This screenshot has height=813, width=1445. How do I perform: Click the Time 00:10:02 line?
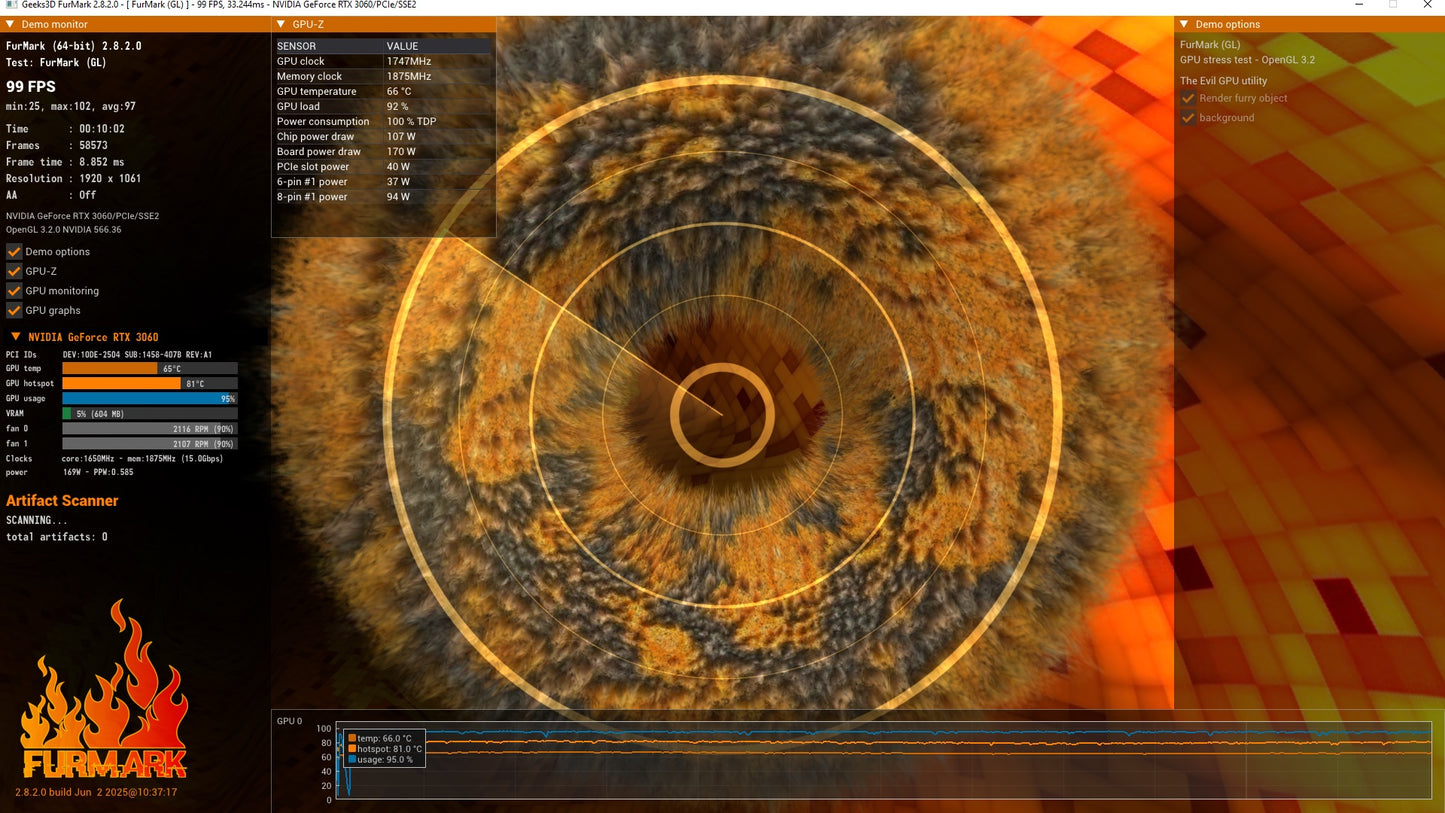click(x=65, y=129)
